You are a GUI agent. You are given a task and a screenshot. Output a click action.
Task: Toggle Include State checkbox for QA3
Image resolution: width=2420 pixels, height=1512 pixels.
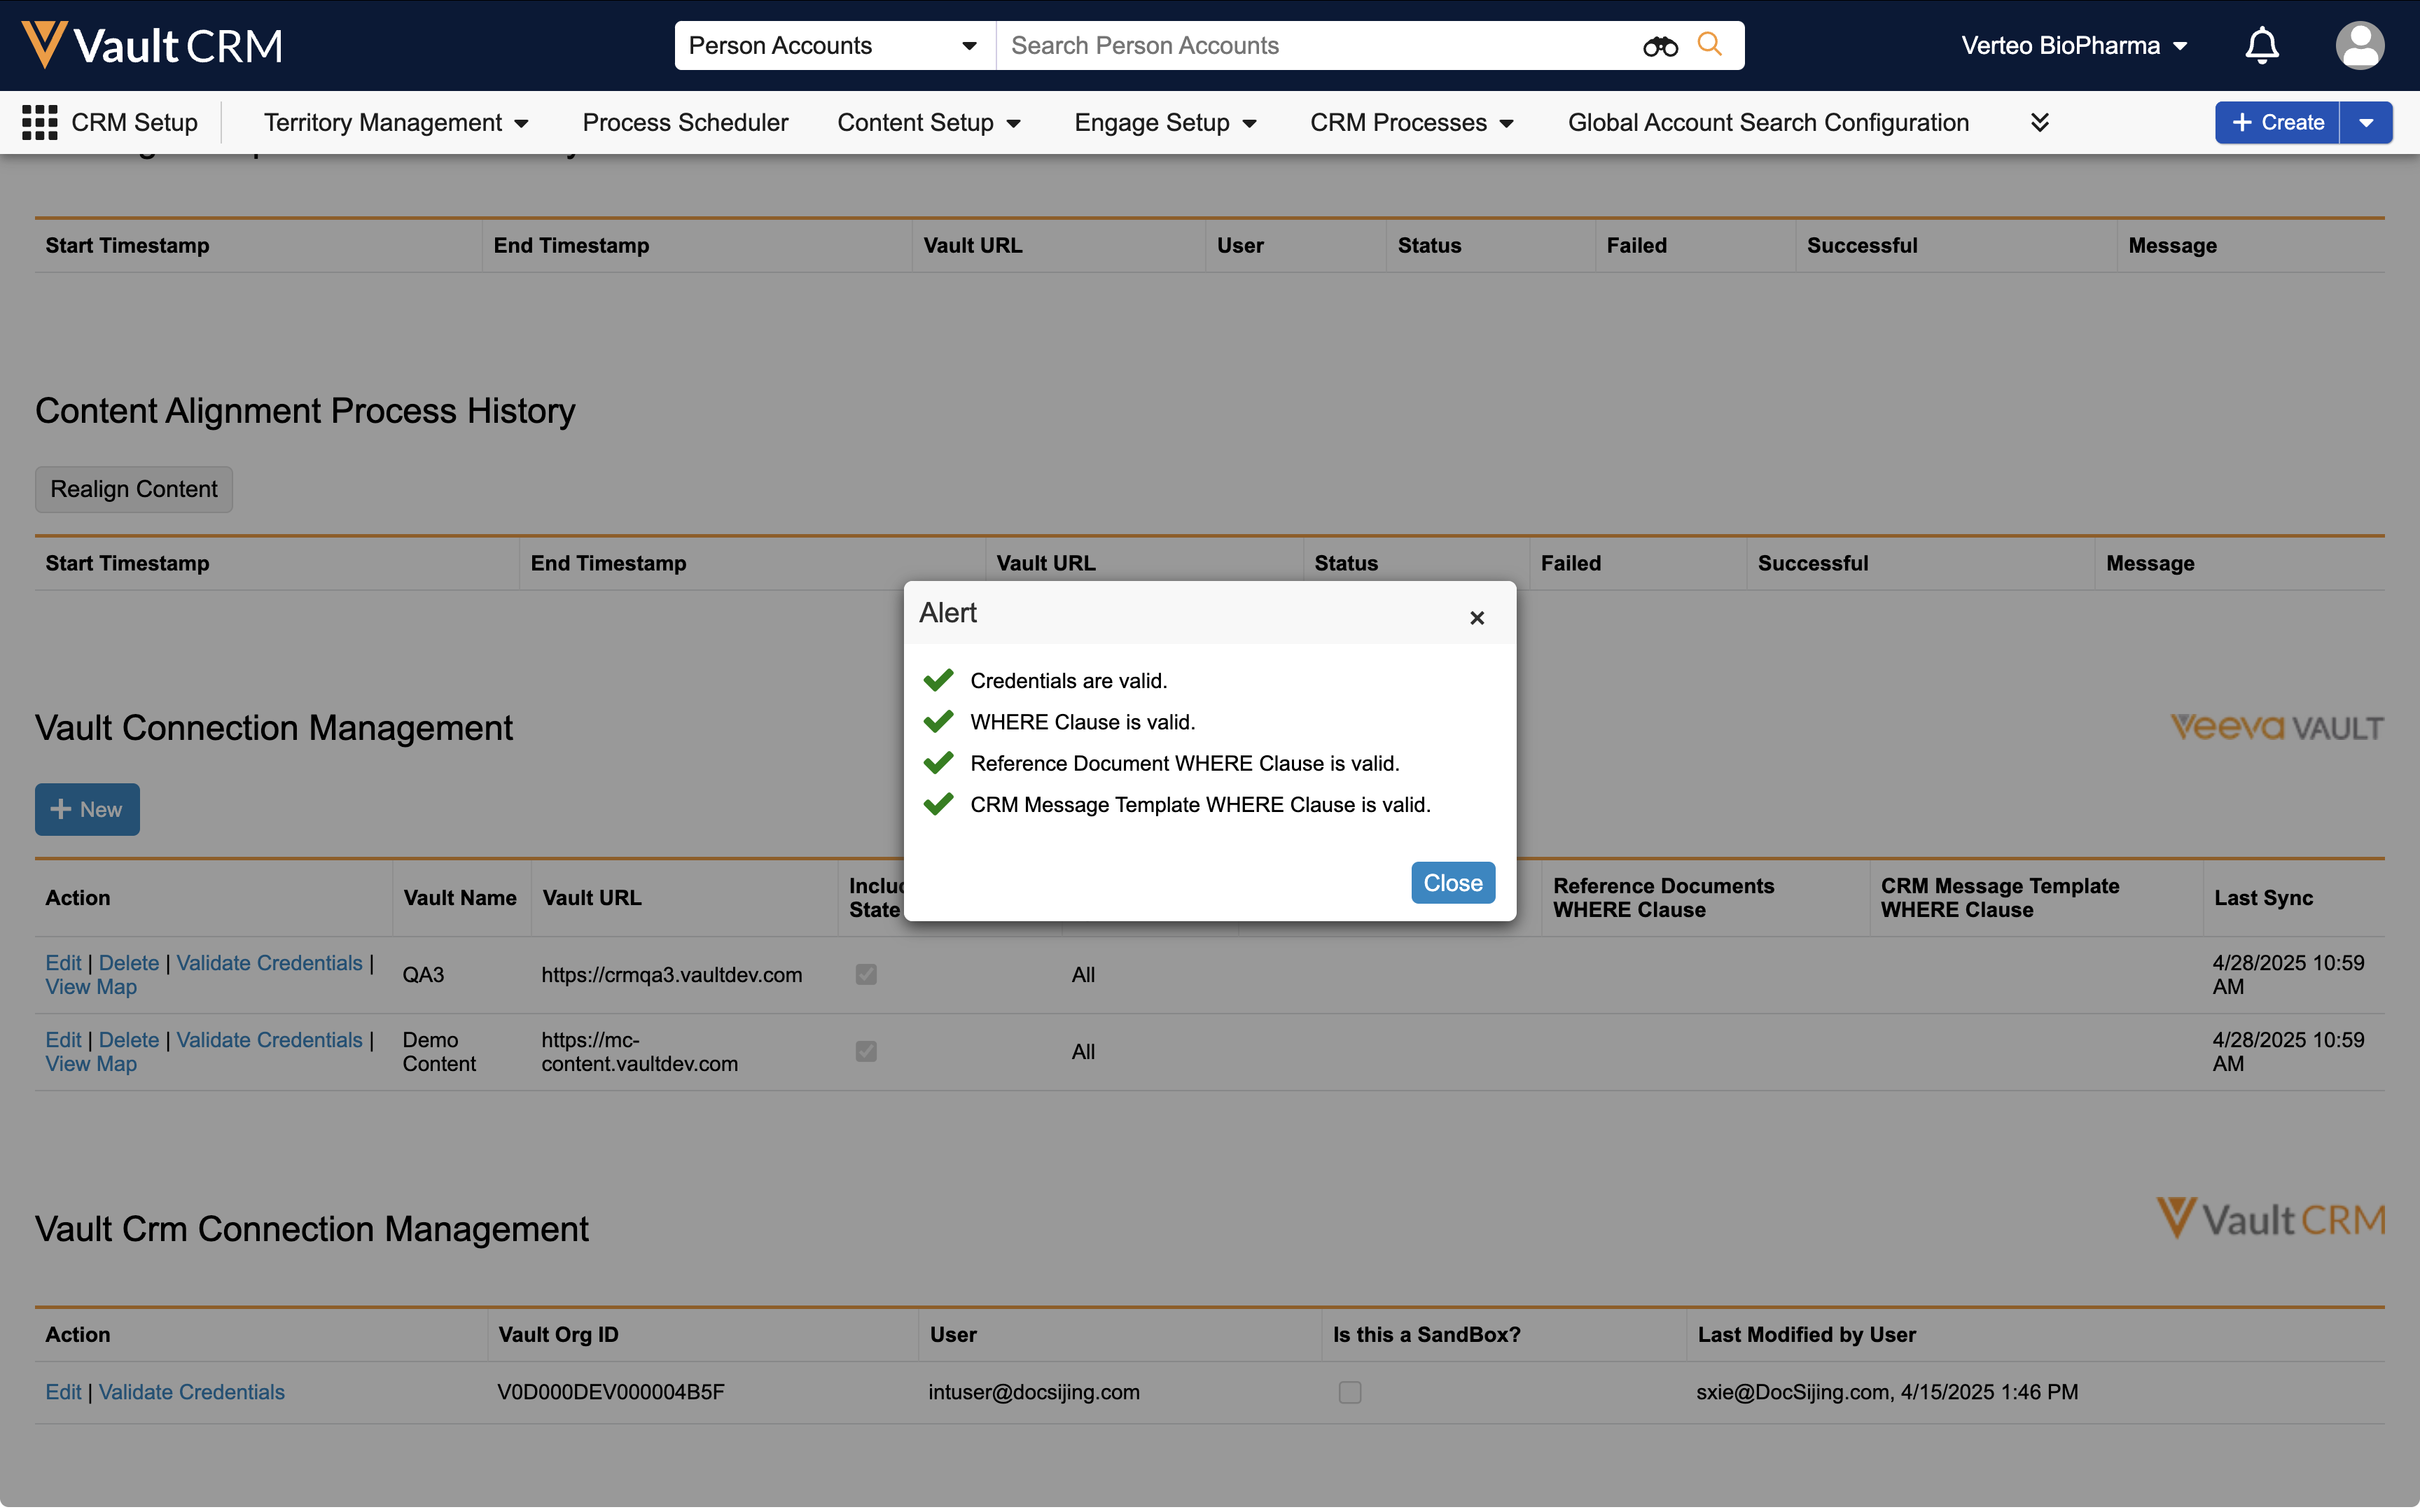[866, 974]
